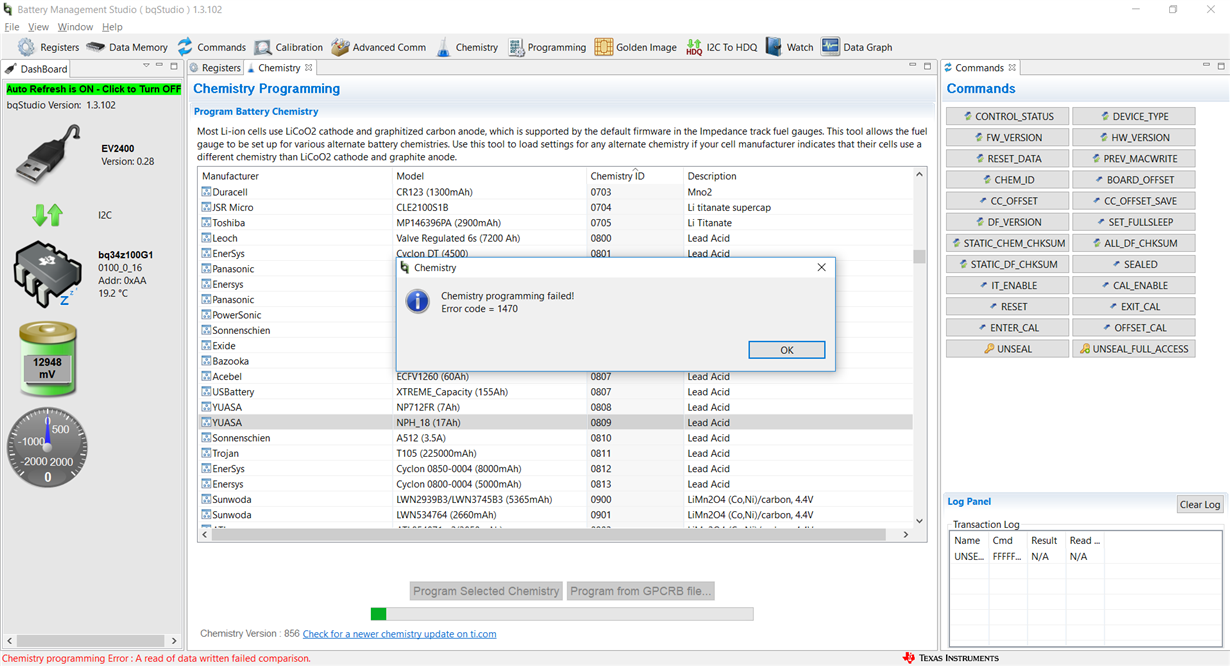The width and height of the screenshot is (1230, 666).
Task: Send the IT_ENABLE command
Action: tap(1007, 285)
